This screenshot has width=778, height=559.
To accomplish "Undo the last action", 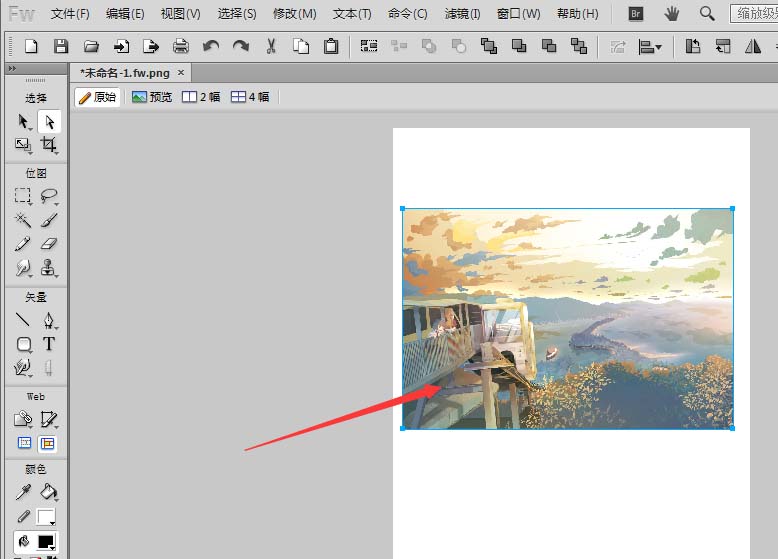I will point(211,46).
